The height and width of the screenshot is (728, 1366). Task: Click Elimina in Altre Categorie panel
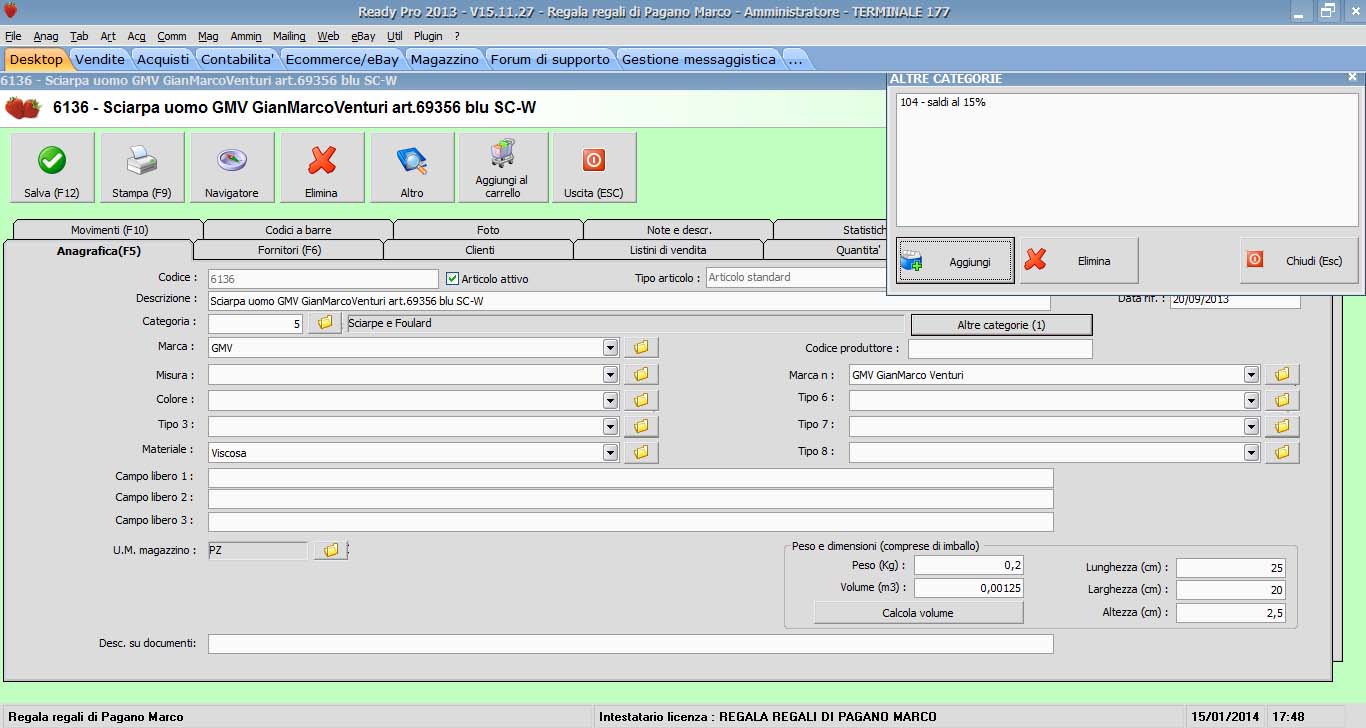[1079, 261]
